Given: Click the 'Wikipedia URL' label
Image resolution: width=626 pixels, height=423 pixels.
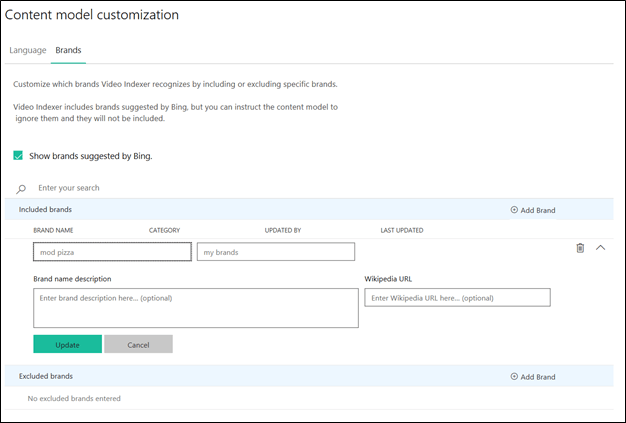Looking at the screenshot, I should point(388,279).
